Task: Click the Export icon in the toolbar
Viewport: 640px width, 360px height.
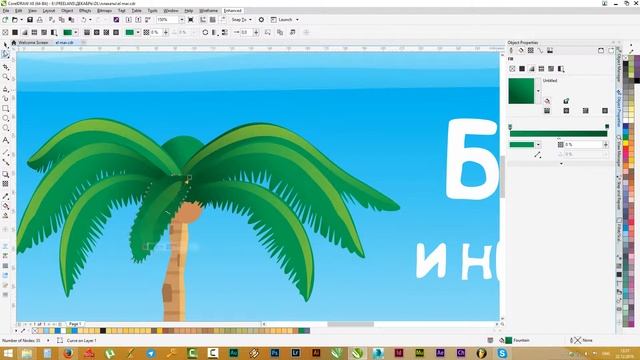Action: (138, 20)
